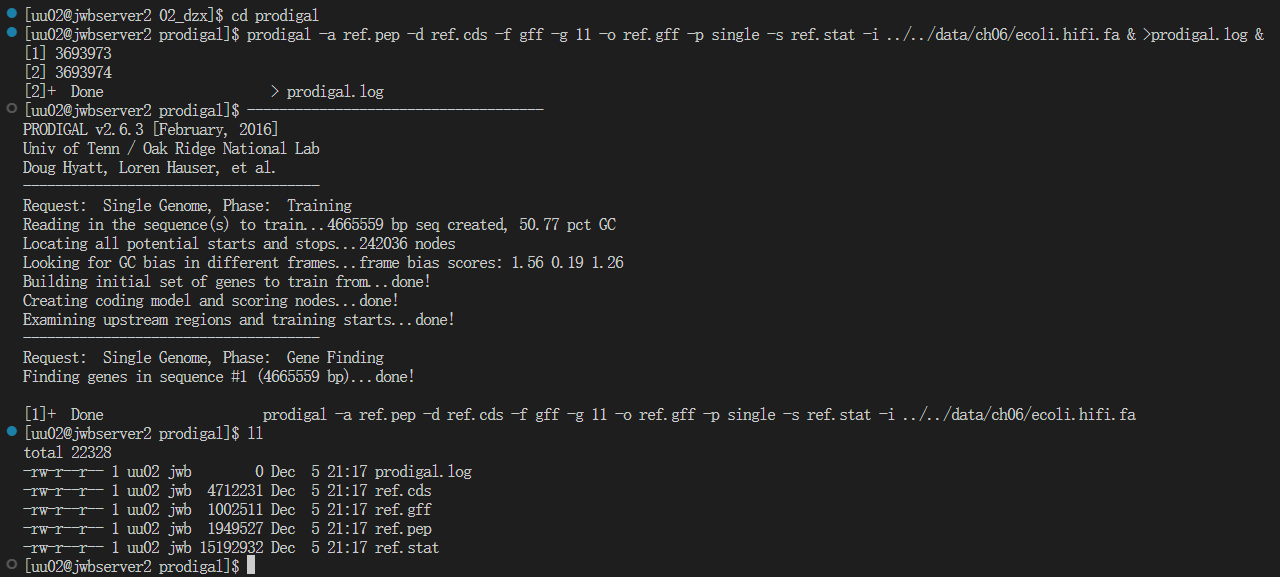Open the ref.gff file in the listing

403,510
